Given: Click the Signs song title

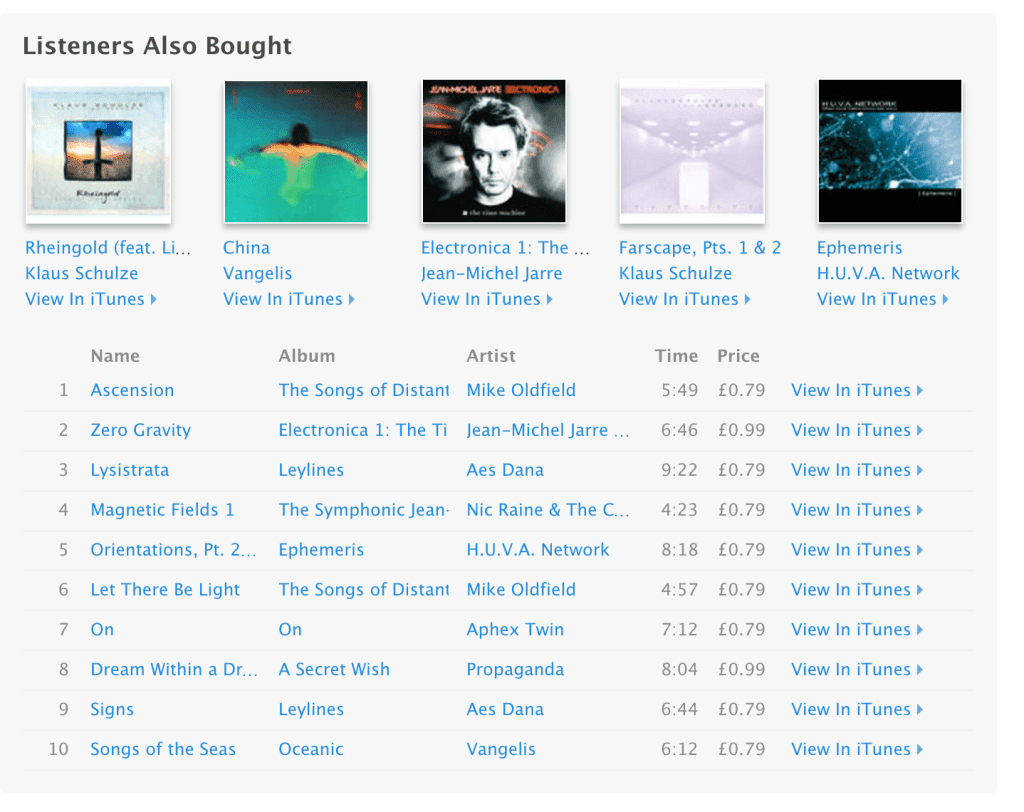Looking at the screenshot, I should point(112,709).
